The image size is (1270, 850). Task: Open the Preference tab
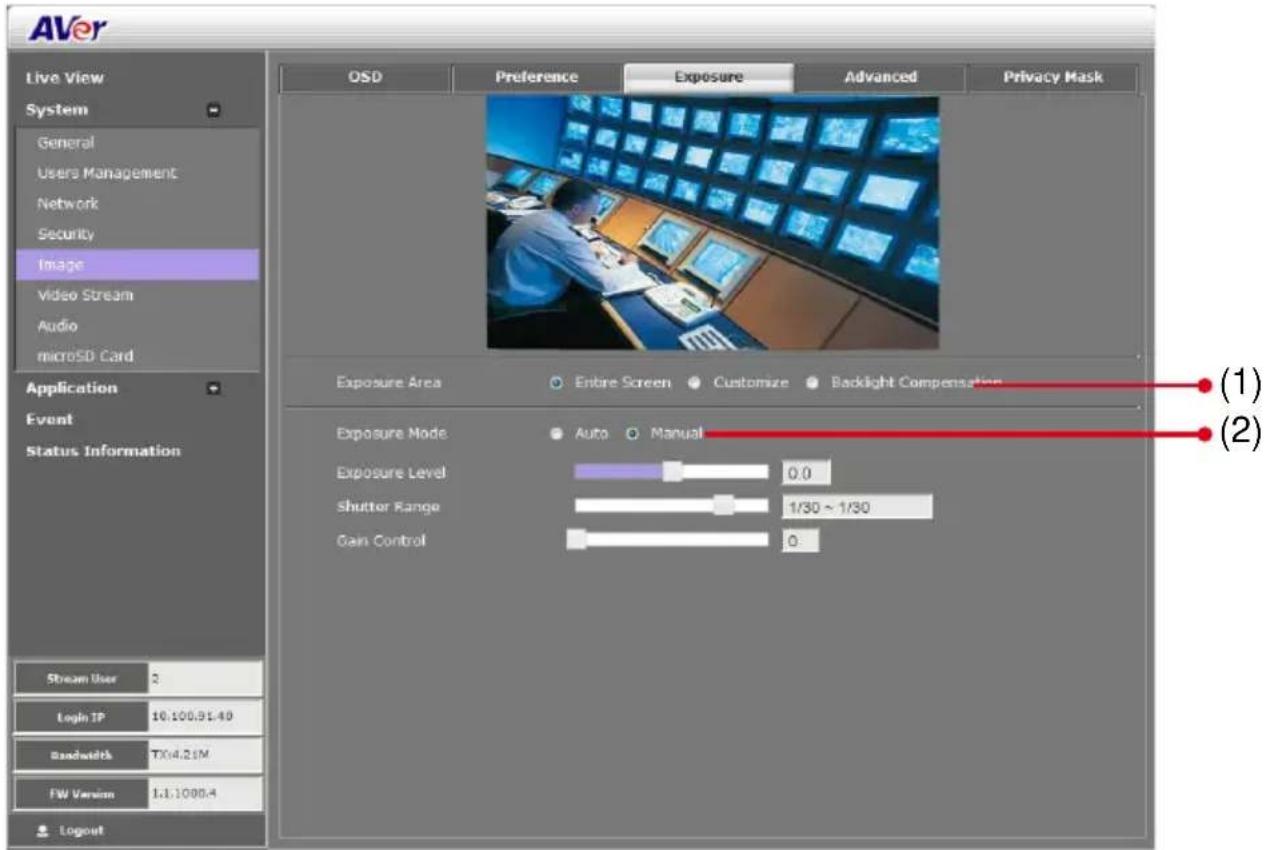(537, 77)
